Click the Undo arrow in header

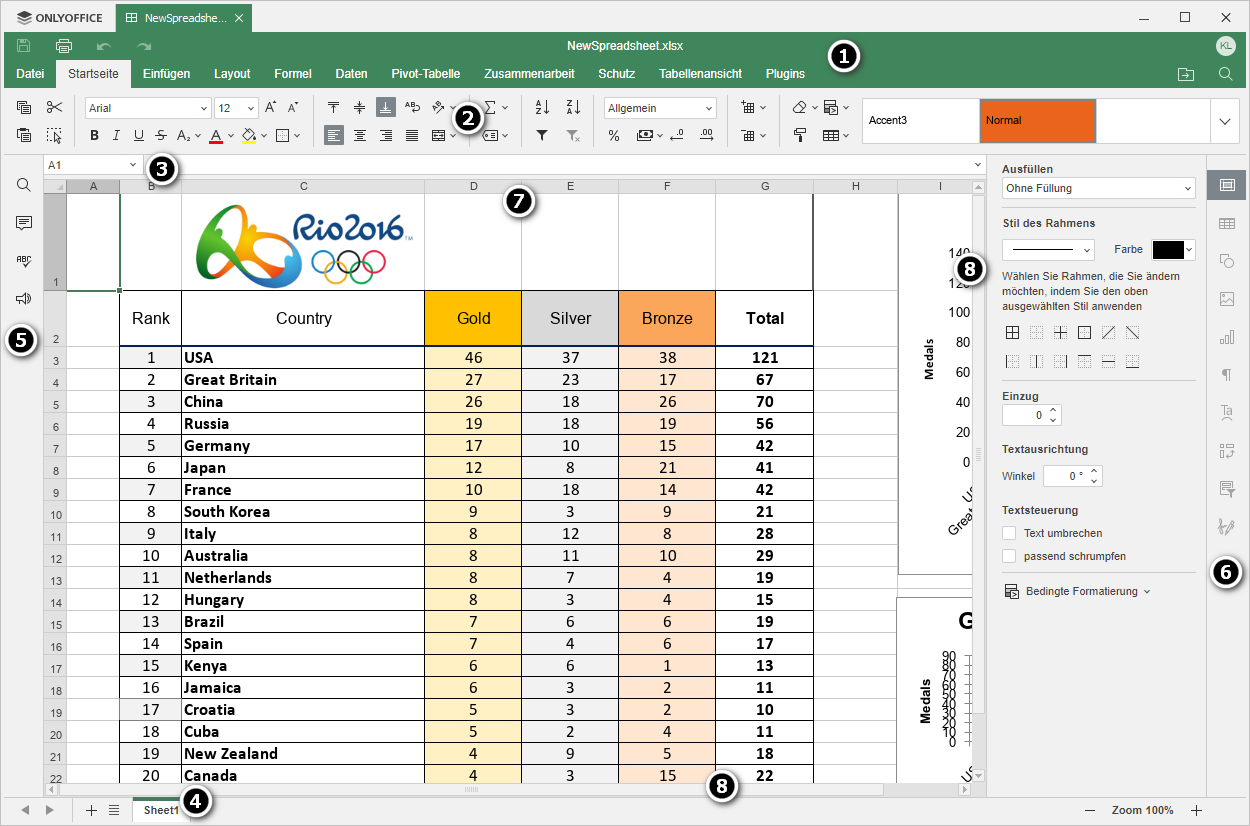click(x=104, y=46)
